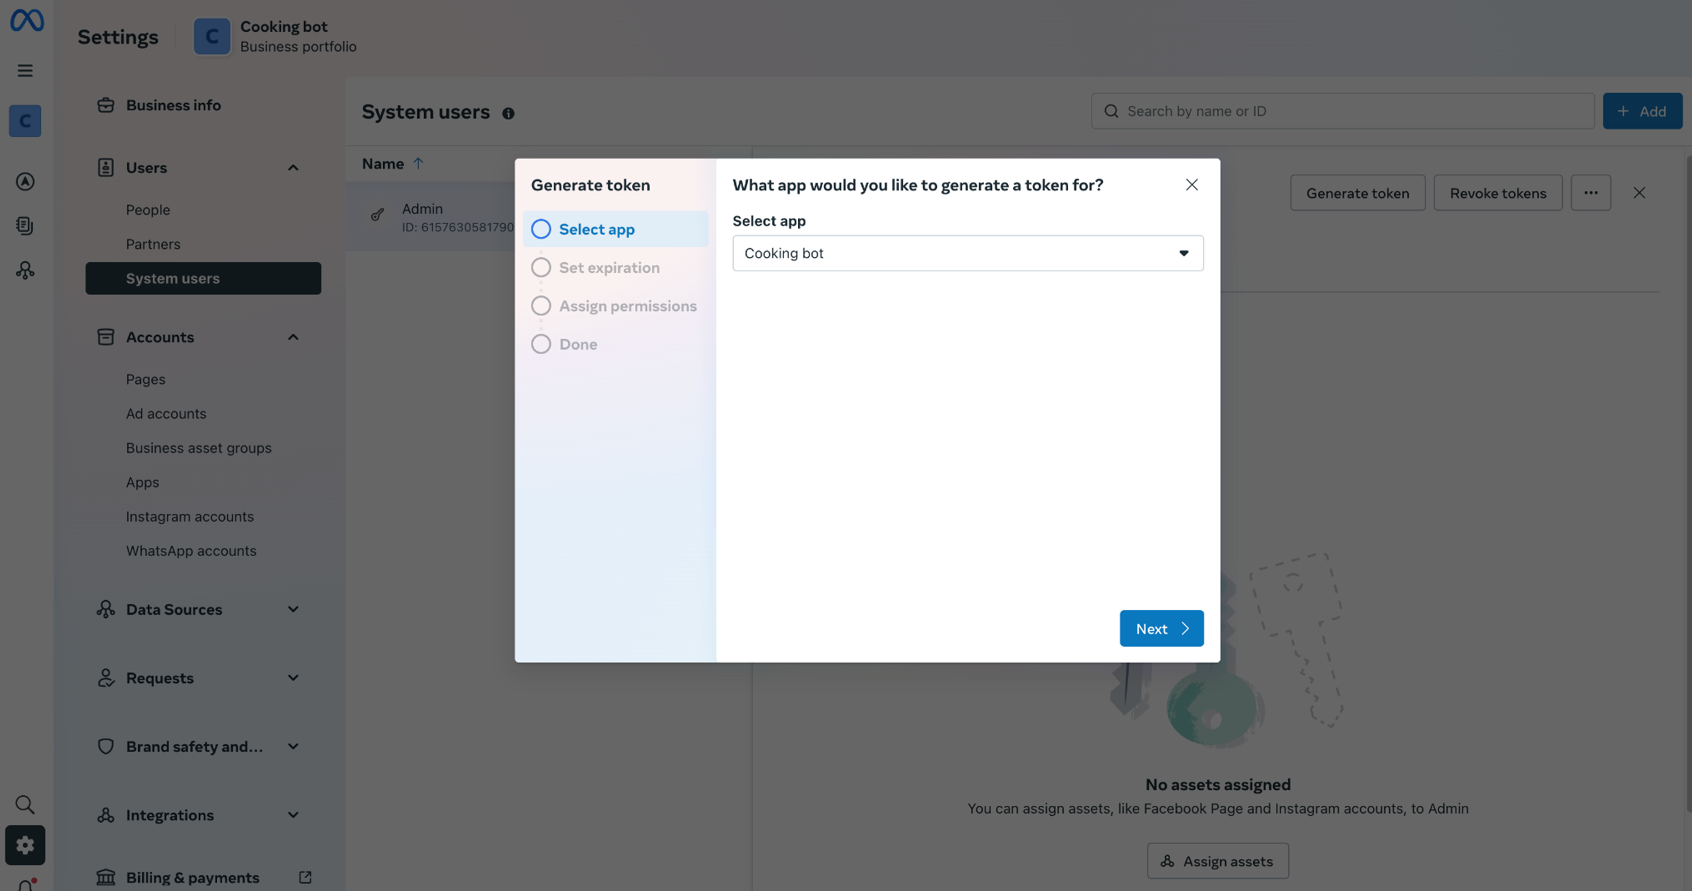1692x891 pixels.
Task: Expand the Requests chevron
Action: pos(293,678)
